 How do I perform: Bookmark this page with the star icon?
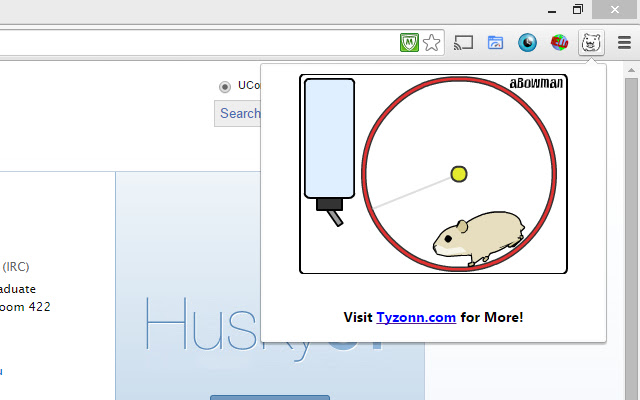(x=431, y=42)
